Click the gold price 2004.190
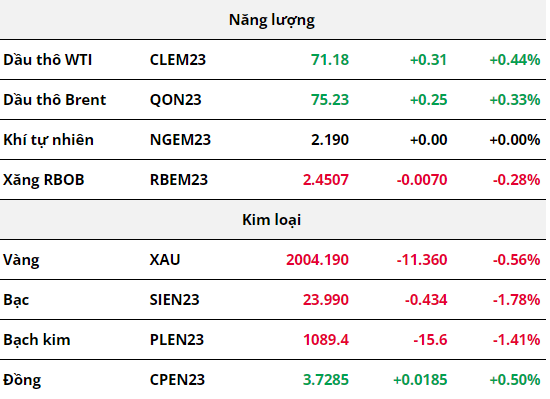The height and width of the screenshot is (399, 550). [x=317, y=260]
